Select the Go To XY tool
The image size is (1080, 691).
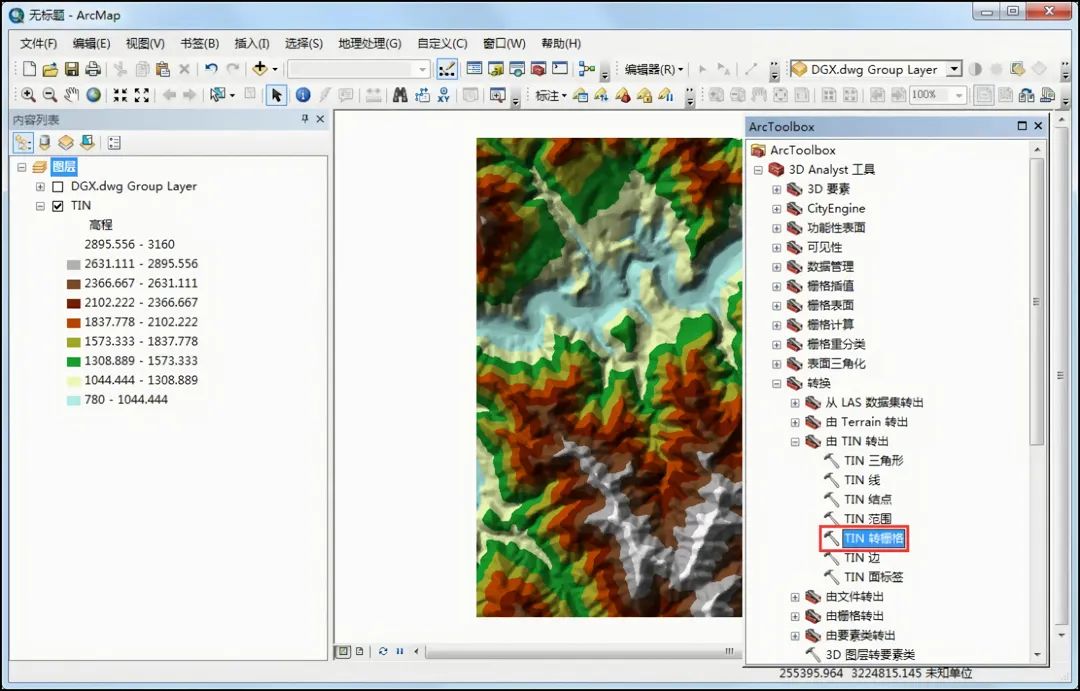coord(445,94)
